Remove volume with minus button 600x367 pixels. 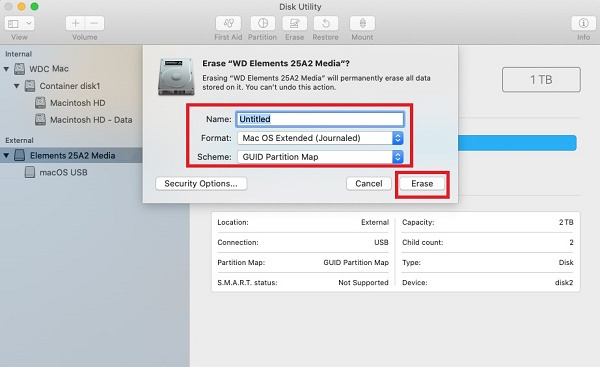[95, 24]
